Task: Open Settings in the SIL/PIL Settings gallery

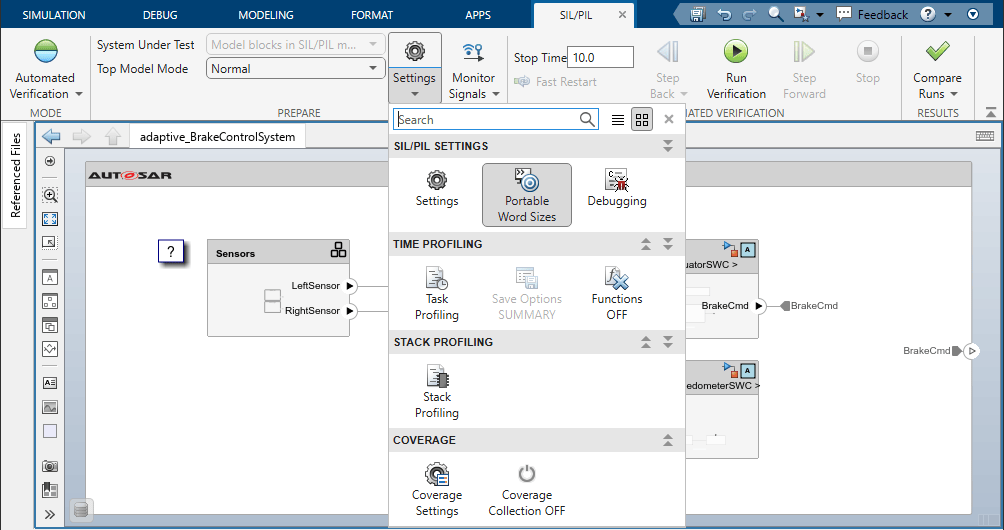Action: click(437, 188)
